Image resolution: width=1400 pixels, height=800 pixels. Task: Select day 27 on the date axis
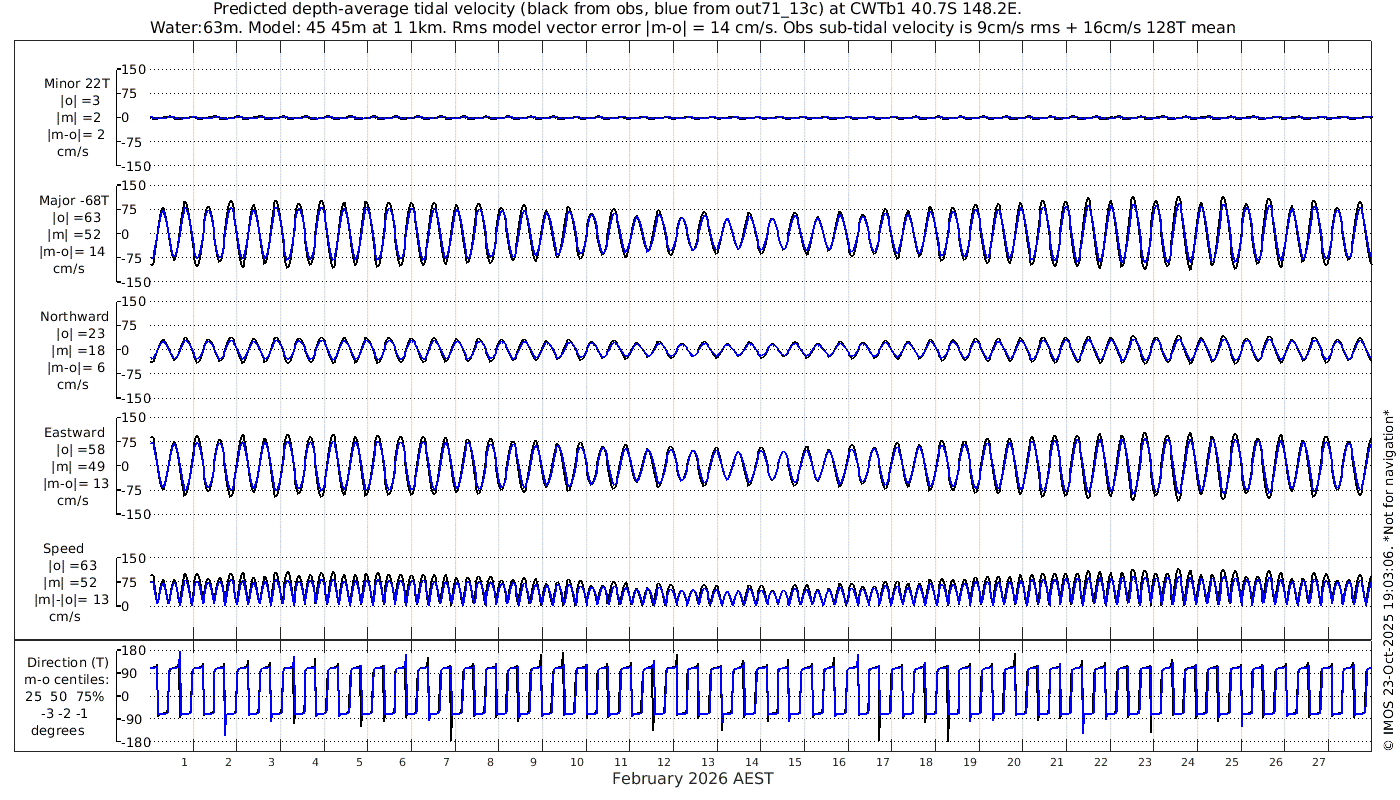pyautogui.click(x=1319, y=762)
